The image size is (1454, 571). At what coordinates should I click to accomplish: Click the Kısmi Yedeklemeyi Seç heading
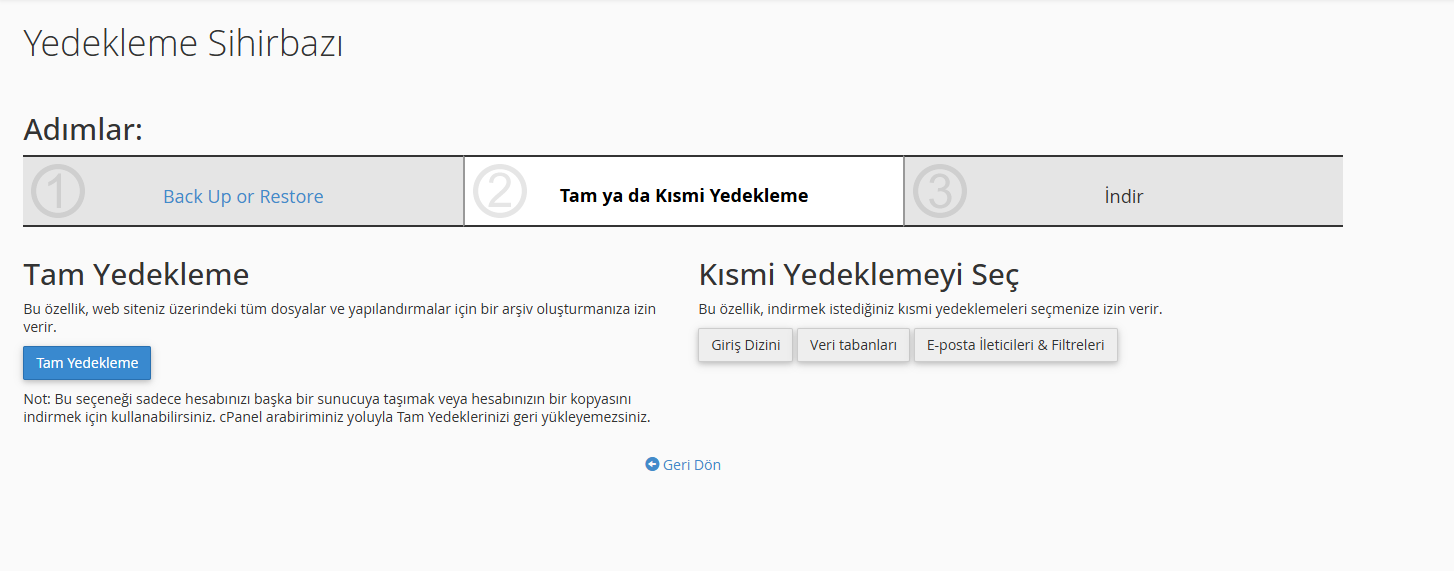coord(858,274)
